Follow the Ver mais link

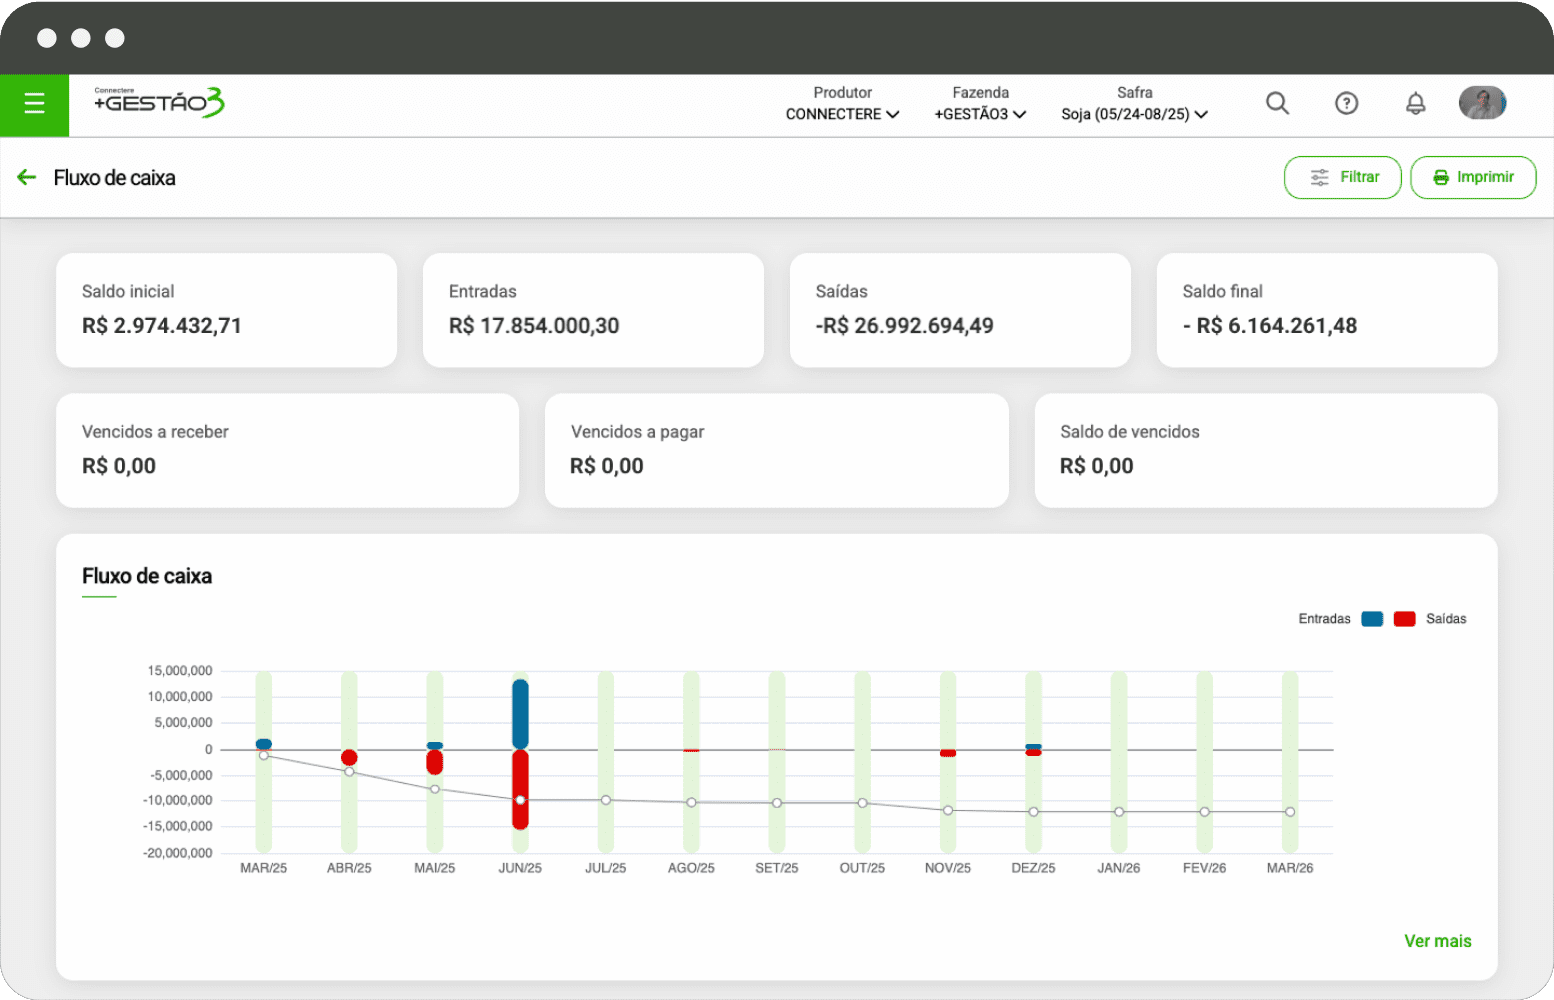[x=1437, y=941]
